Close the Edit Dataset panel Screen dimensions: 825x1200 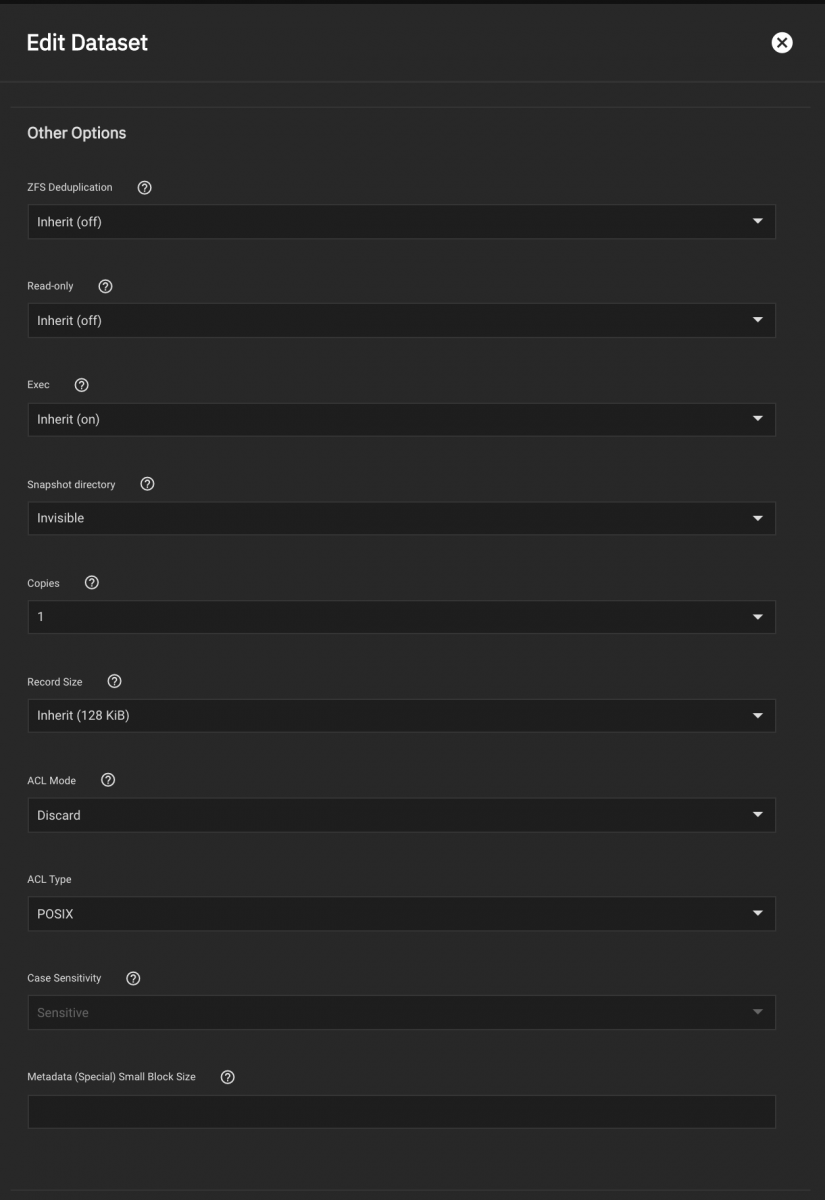[782, 42]
